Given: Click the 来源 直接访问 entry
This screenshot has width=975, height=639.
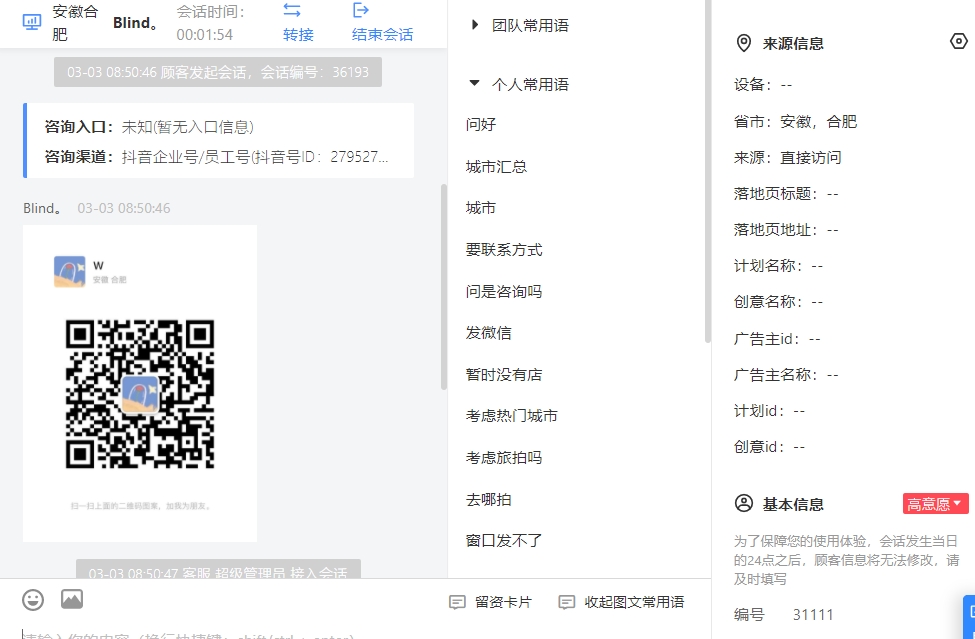Looking at the screenshot, I should click(x=788, y=158).
